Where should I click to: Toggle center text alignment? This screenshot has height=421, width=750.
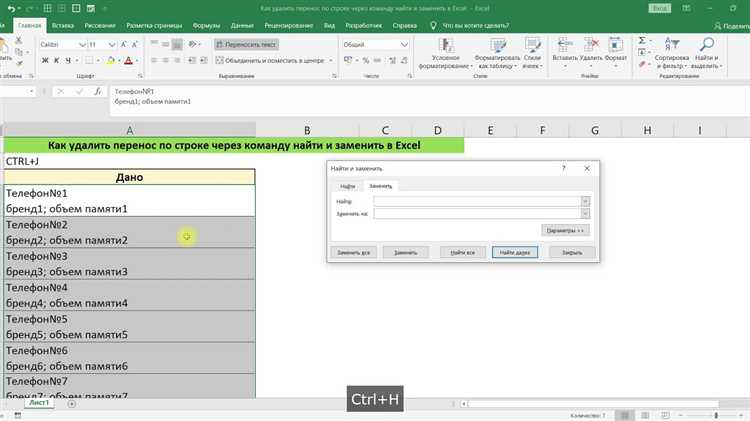tap(165, 60)
